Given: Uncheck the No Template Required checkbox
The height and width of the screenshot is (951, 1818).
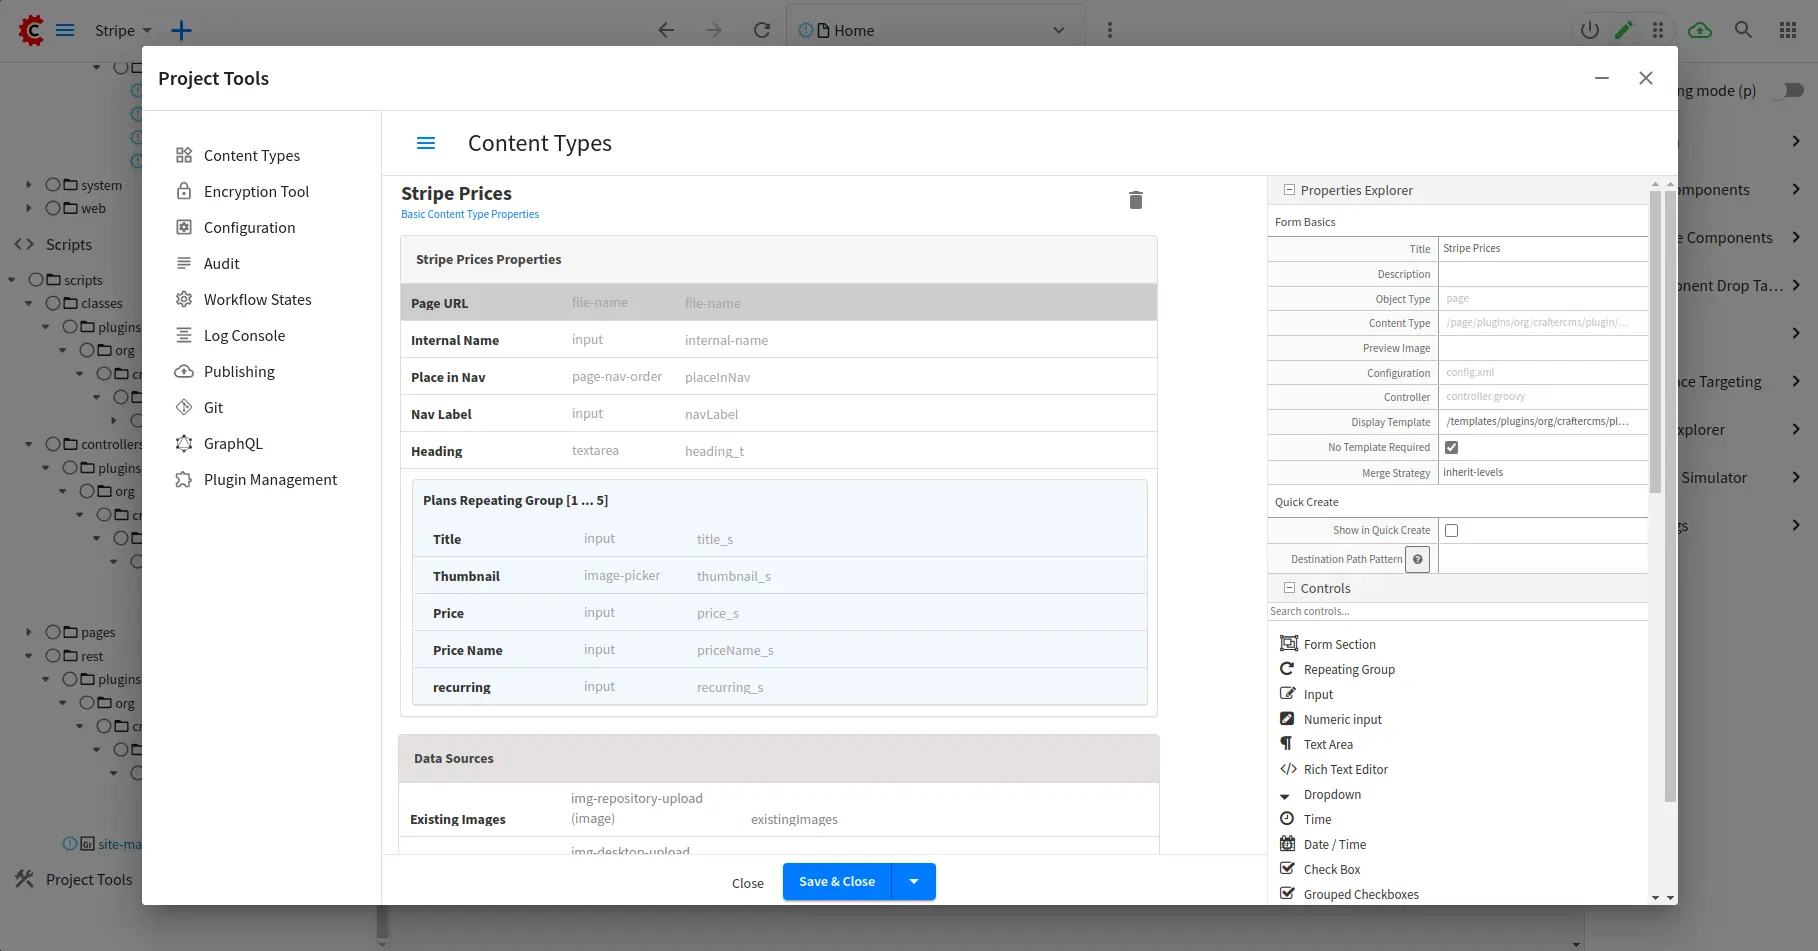Looking at the screenshot, I should [x=1451, y=447].
